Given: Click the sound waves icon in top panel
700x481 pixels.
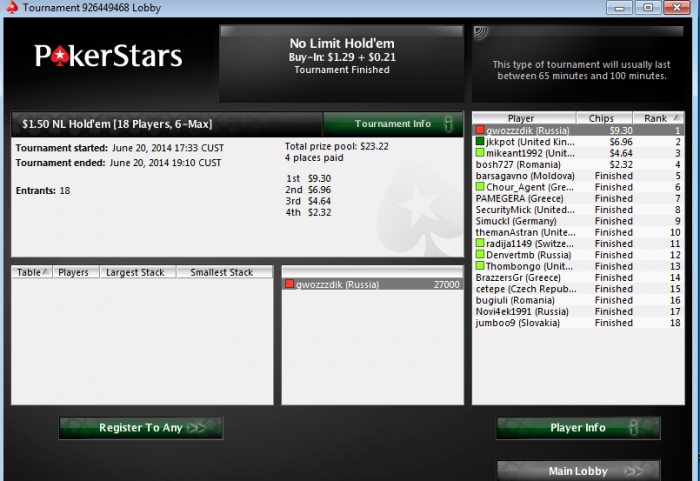Looking at the screenshot, I should click(x=481, y=33).
